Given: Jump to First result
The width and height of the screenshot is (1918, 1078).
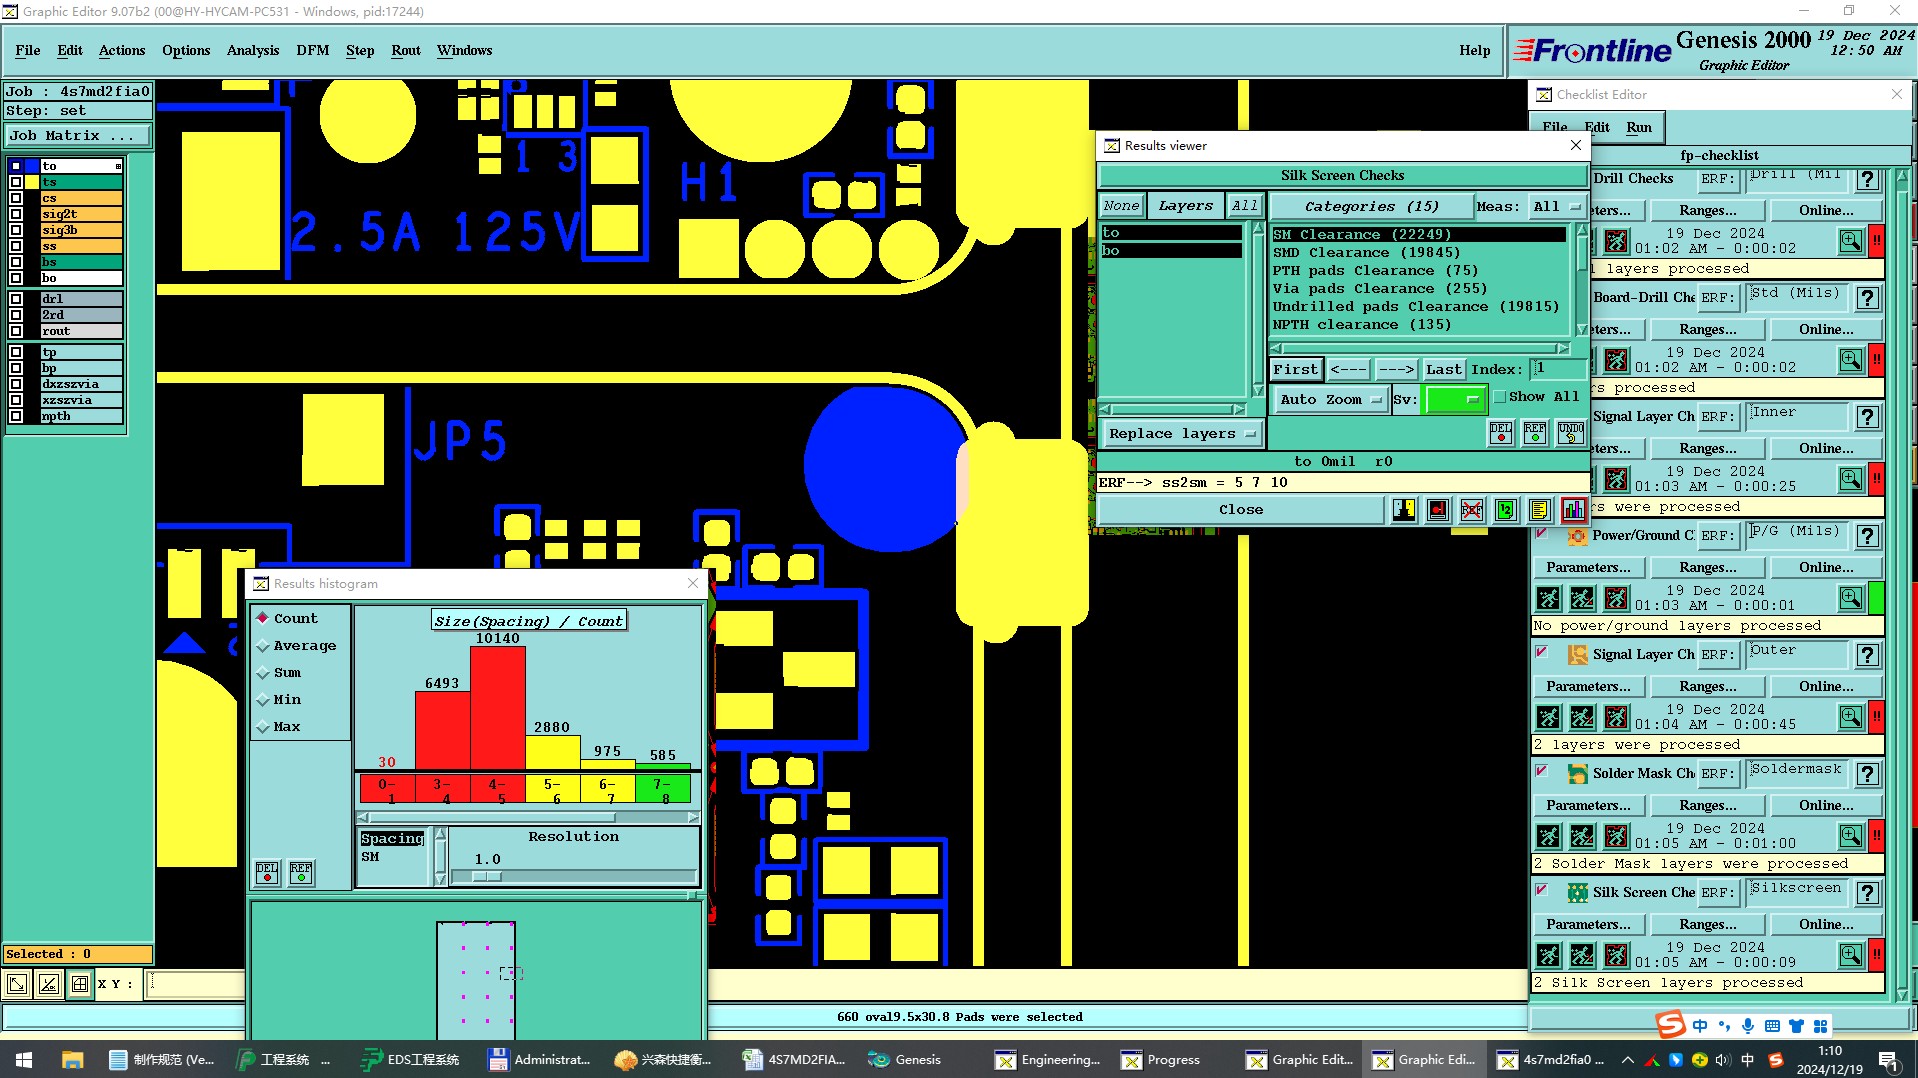Looking at the screenshot, I should 1296,370.
